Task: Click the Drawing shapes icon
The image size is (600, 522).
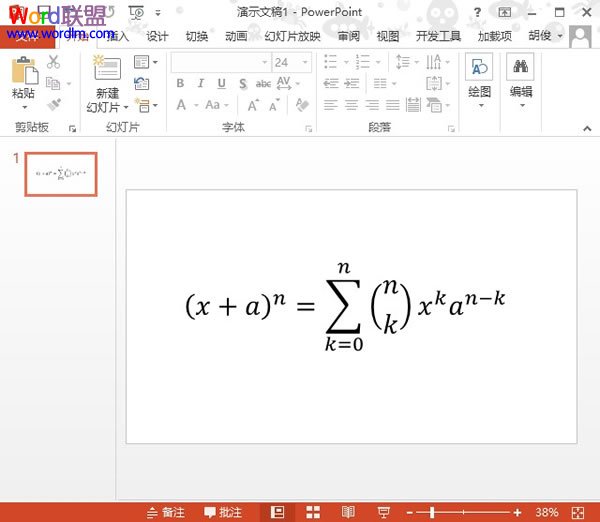Action: pyautogui.click(x=479, y=67)
